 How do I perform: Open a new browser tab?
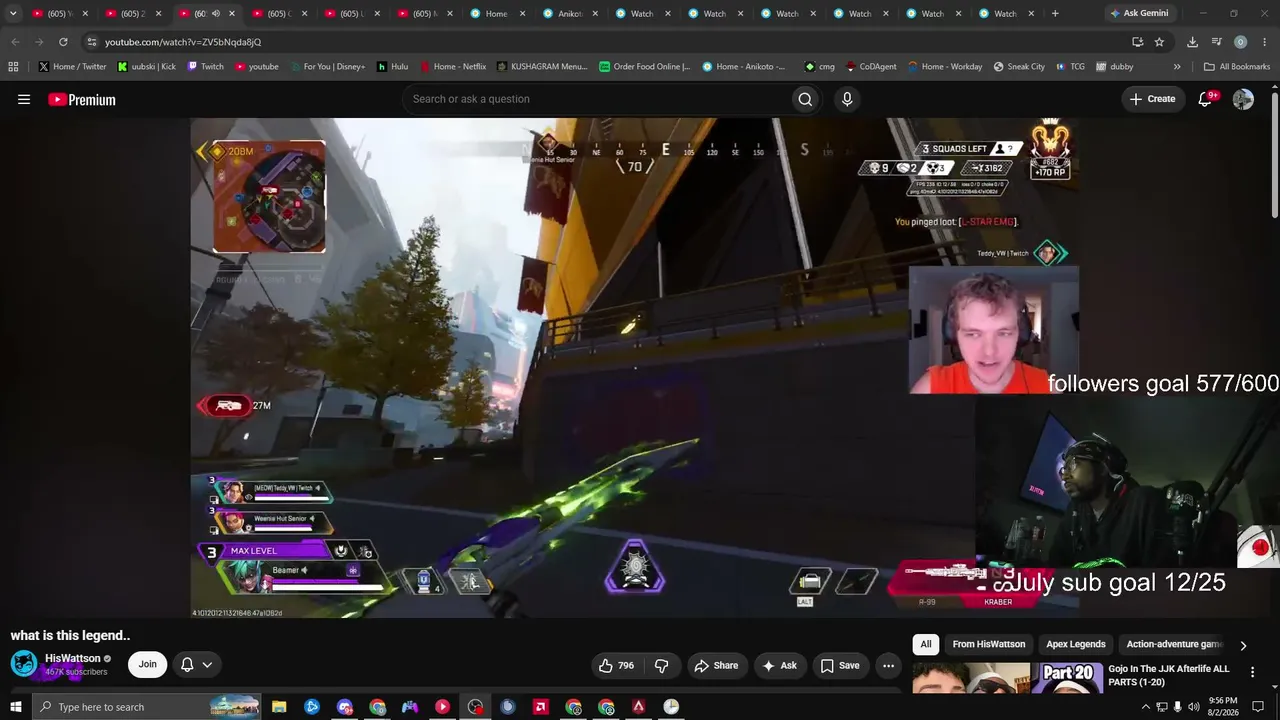coord(1055,14)
